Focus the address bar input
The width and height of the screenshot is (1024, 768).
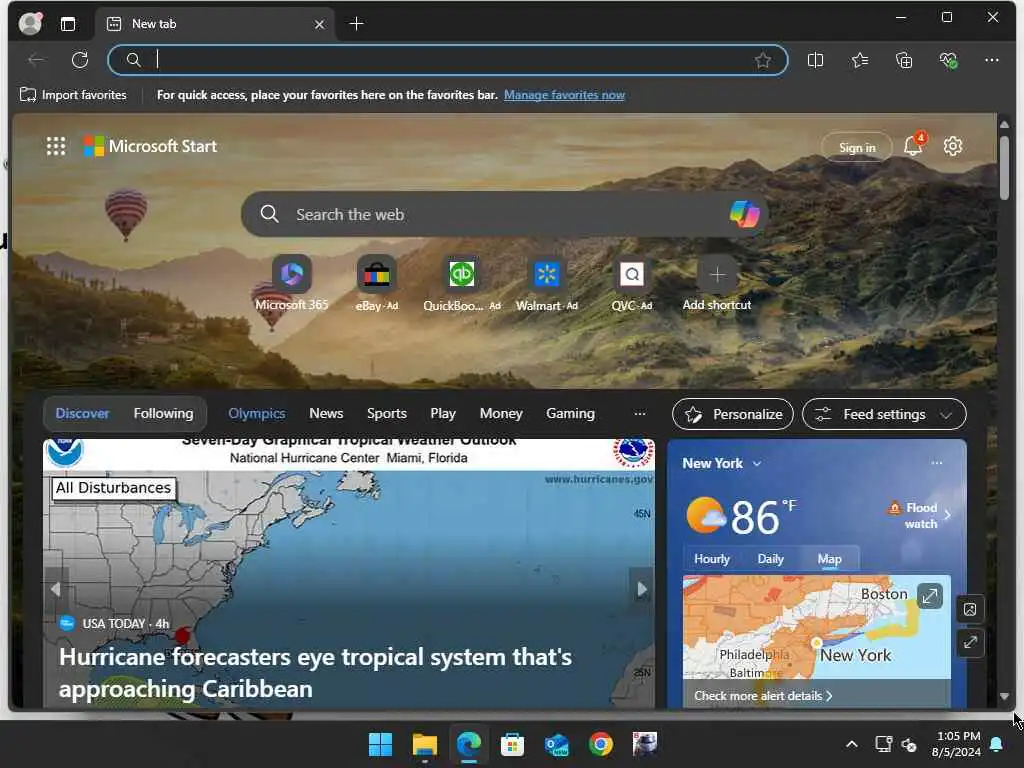448,60
